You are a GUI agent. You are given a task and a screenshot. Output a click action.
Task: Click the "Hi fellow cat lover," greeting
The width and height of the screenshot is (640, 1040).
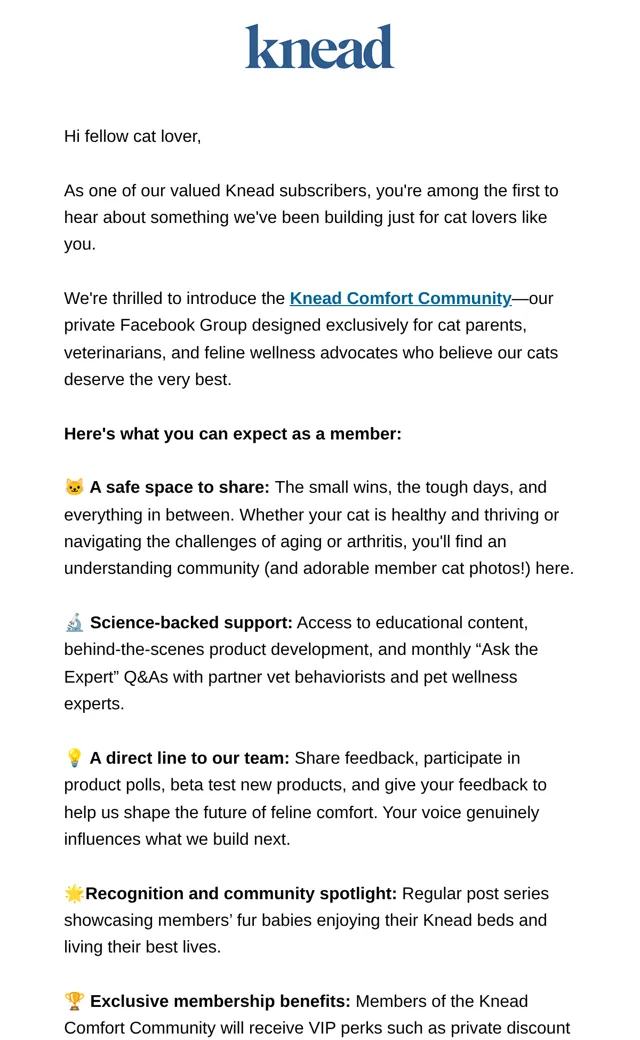(133, 136)
